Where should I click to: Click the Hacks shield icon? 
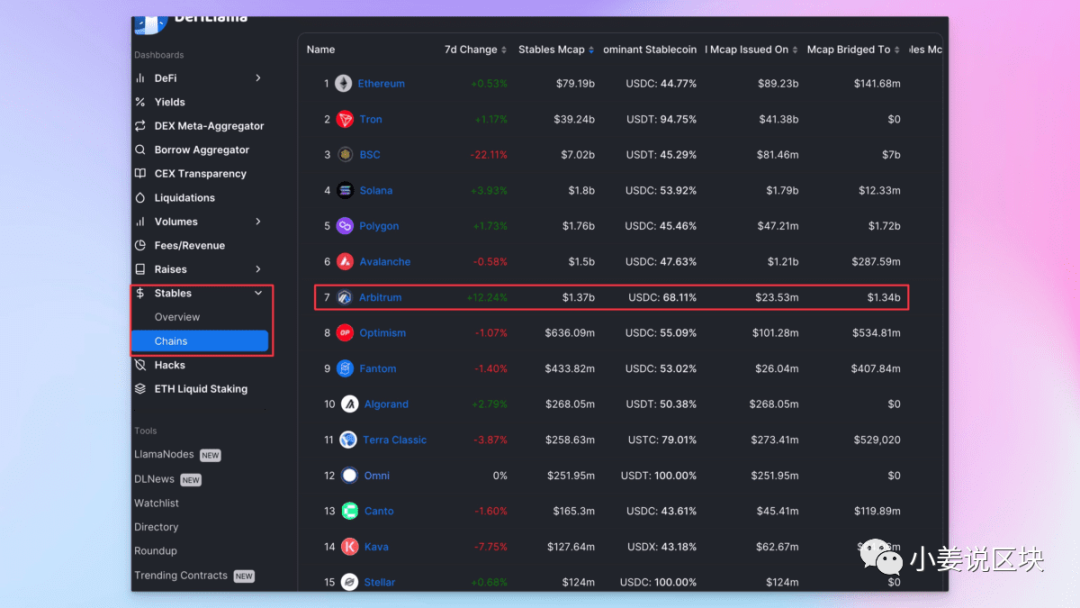click(x=141, y=365)
